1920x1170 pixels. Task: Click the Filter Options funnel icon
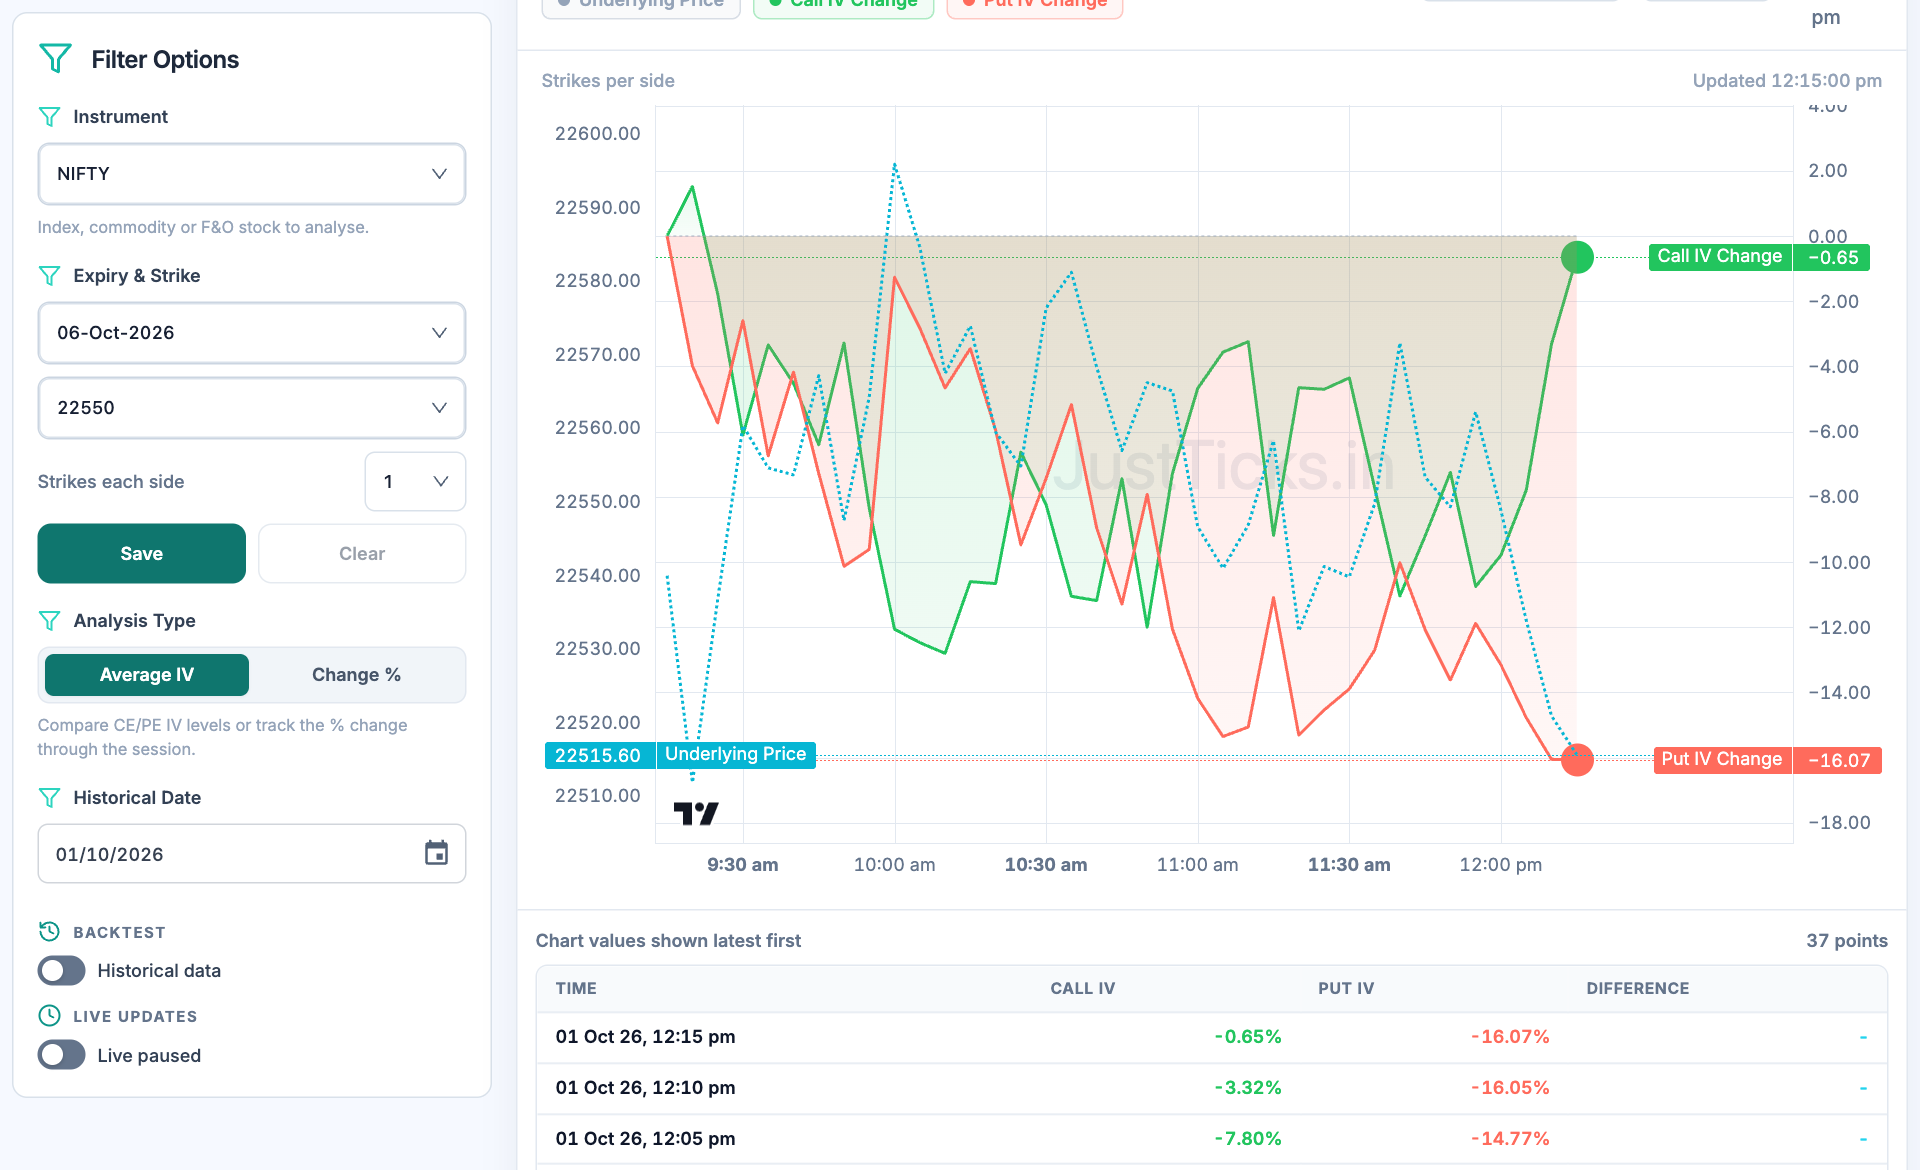(55, 59)
